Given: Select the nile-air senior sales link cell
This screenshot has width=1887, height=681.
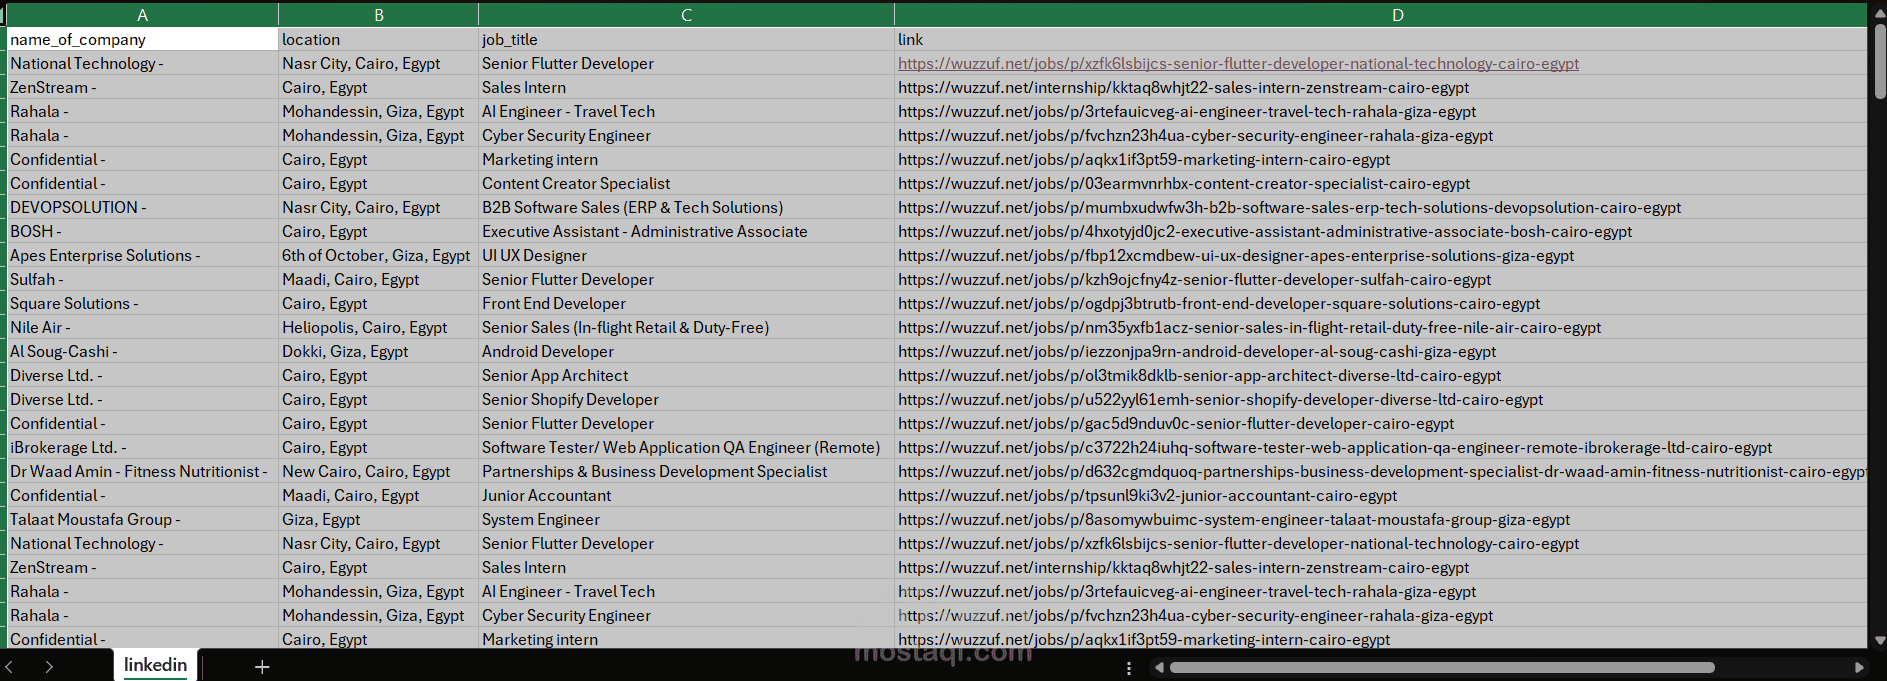Looking at the screenshot, I should 1380,327.
